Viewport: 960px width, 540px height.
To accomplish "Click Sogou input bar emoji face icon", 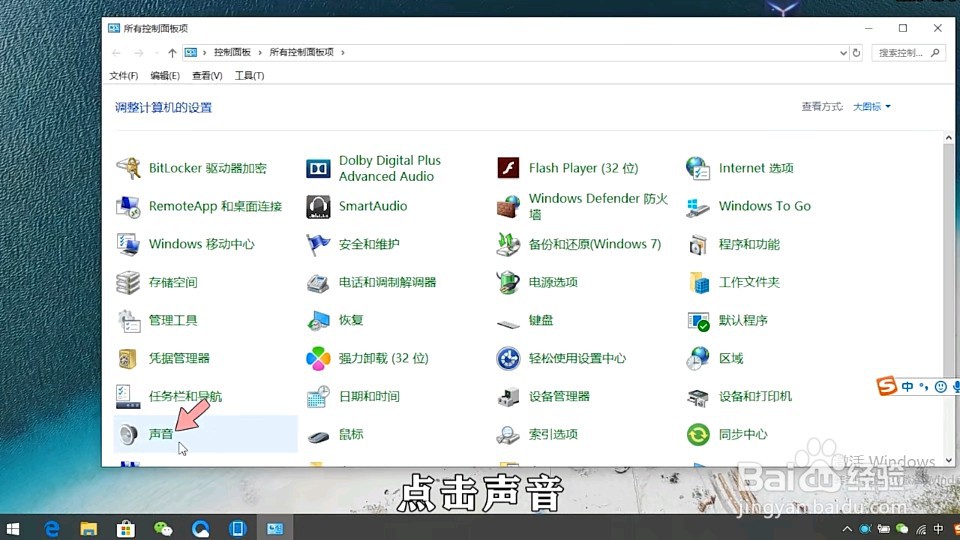I will point(941,386).
